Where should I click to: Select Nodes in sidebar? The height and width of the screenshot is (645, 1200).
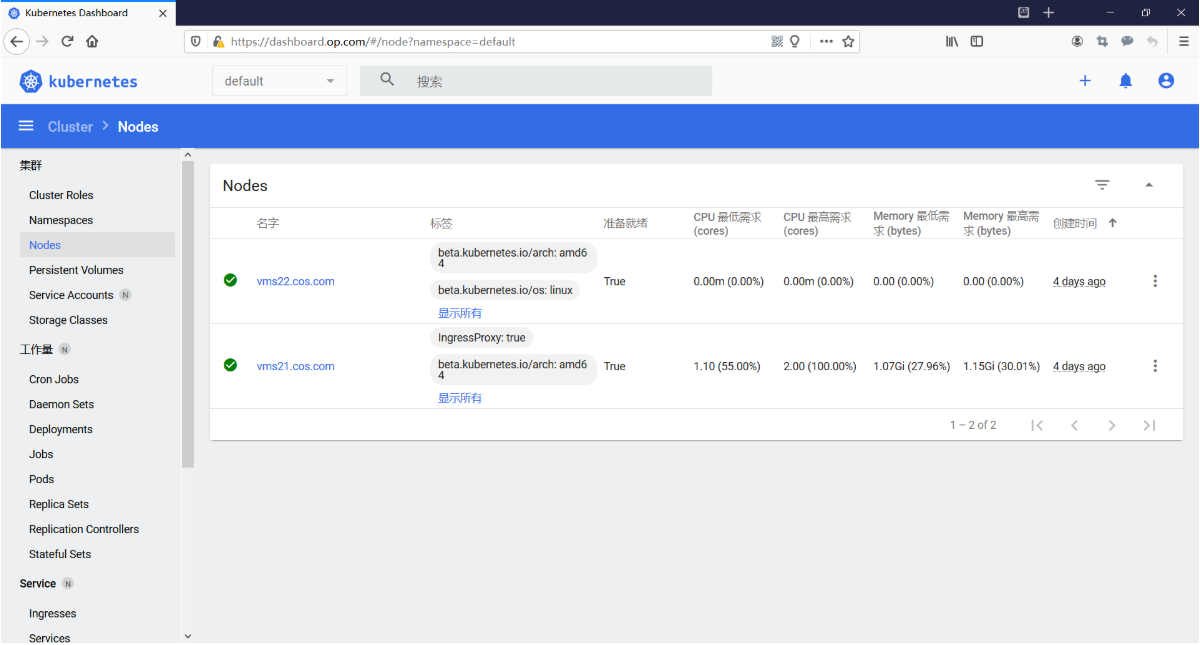[97, 245]
